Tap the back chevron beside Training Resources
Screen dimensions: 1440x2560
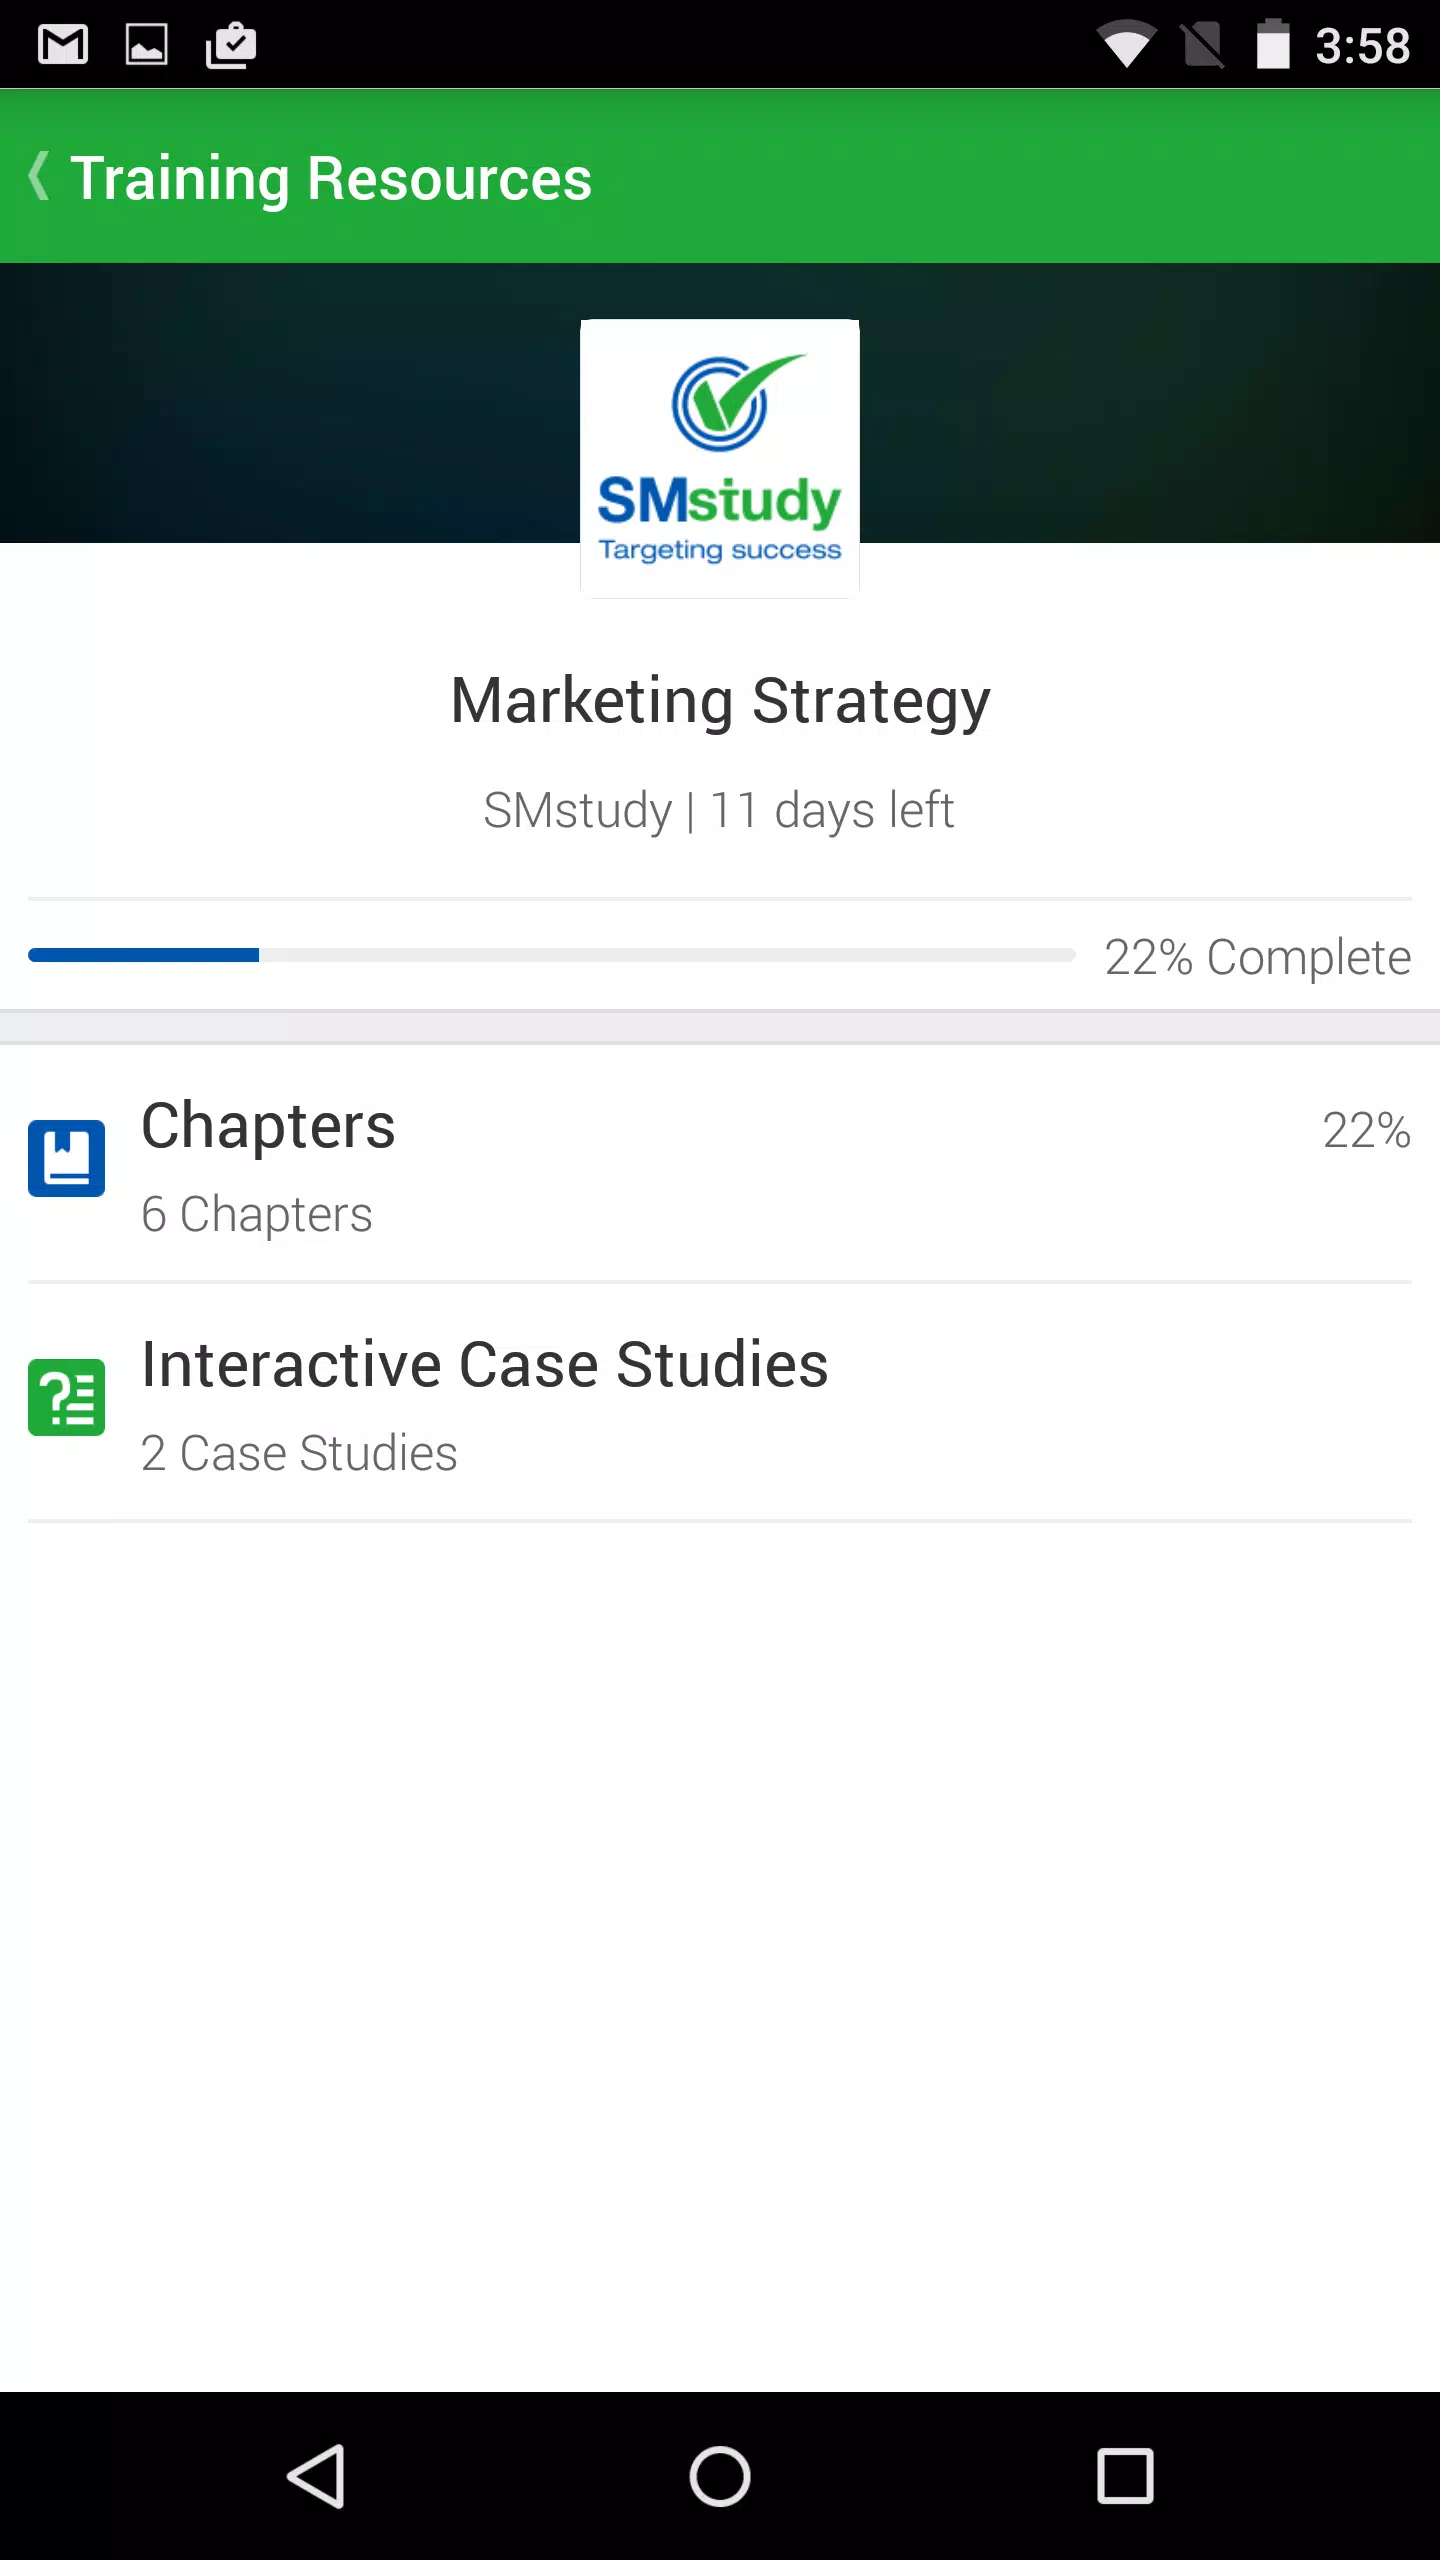coord(39,176)
